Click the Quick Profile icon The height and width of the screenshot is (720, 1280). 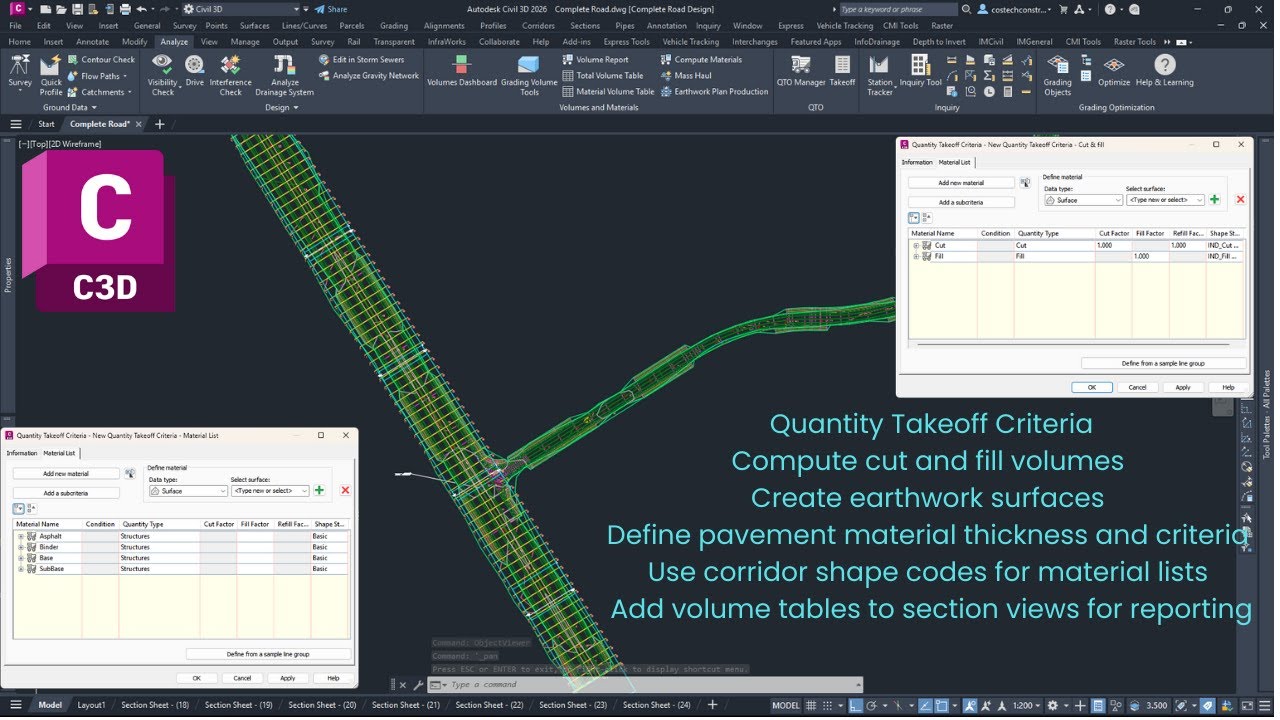(x=51, y=76)
